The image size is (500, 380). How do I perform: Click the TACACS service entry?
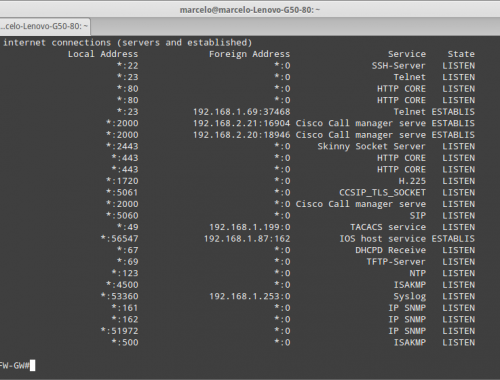pos(388,227)
